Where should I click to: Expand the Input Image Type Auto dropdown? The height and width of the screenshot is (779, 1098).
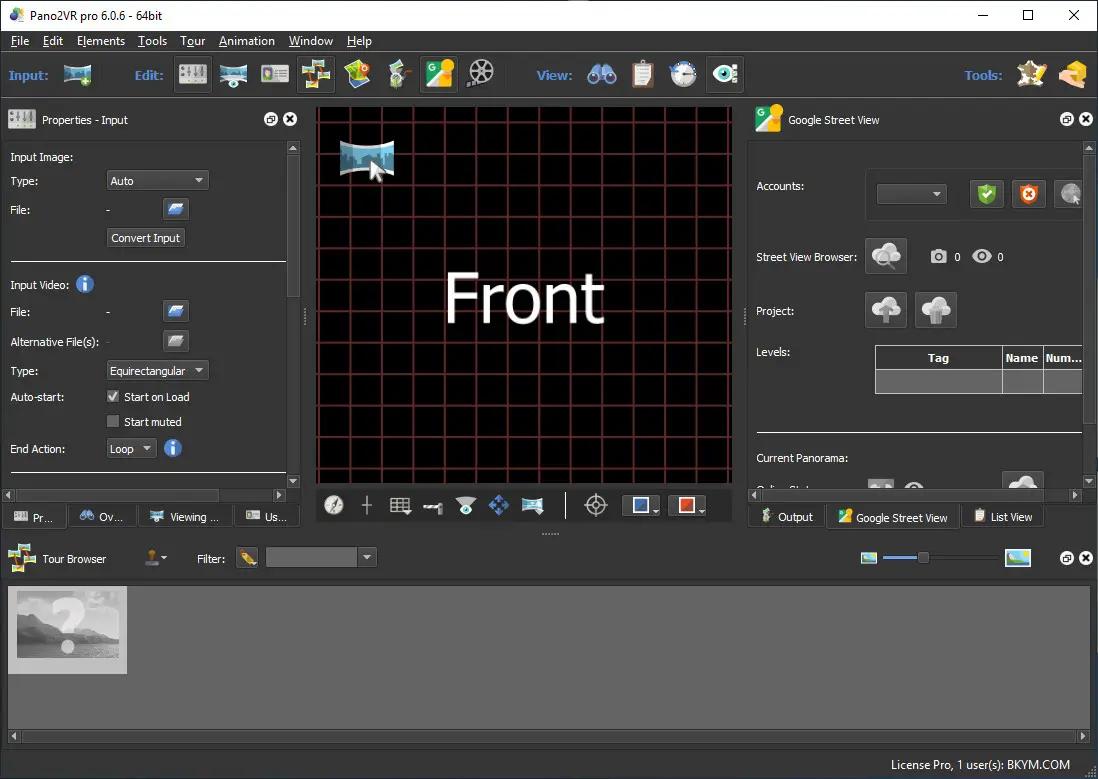point(157,181)
